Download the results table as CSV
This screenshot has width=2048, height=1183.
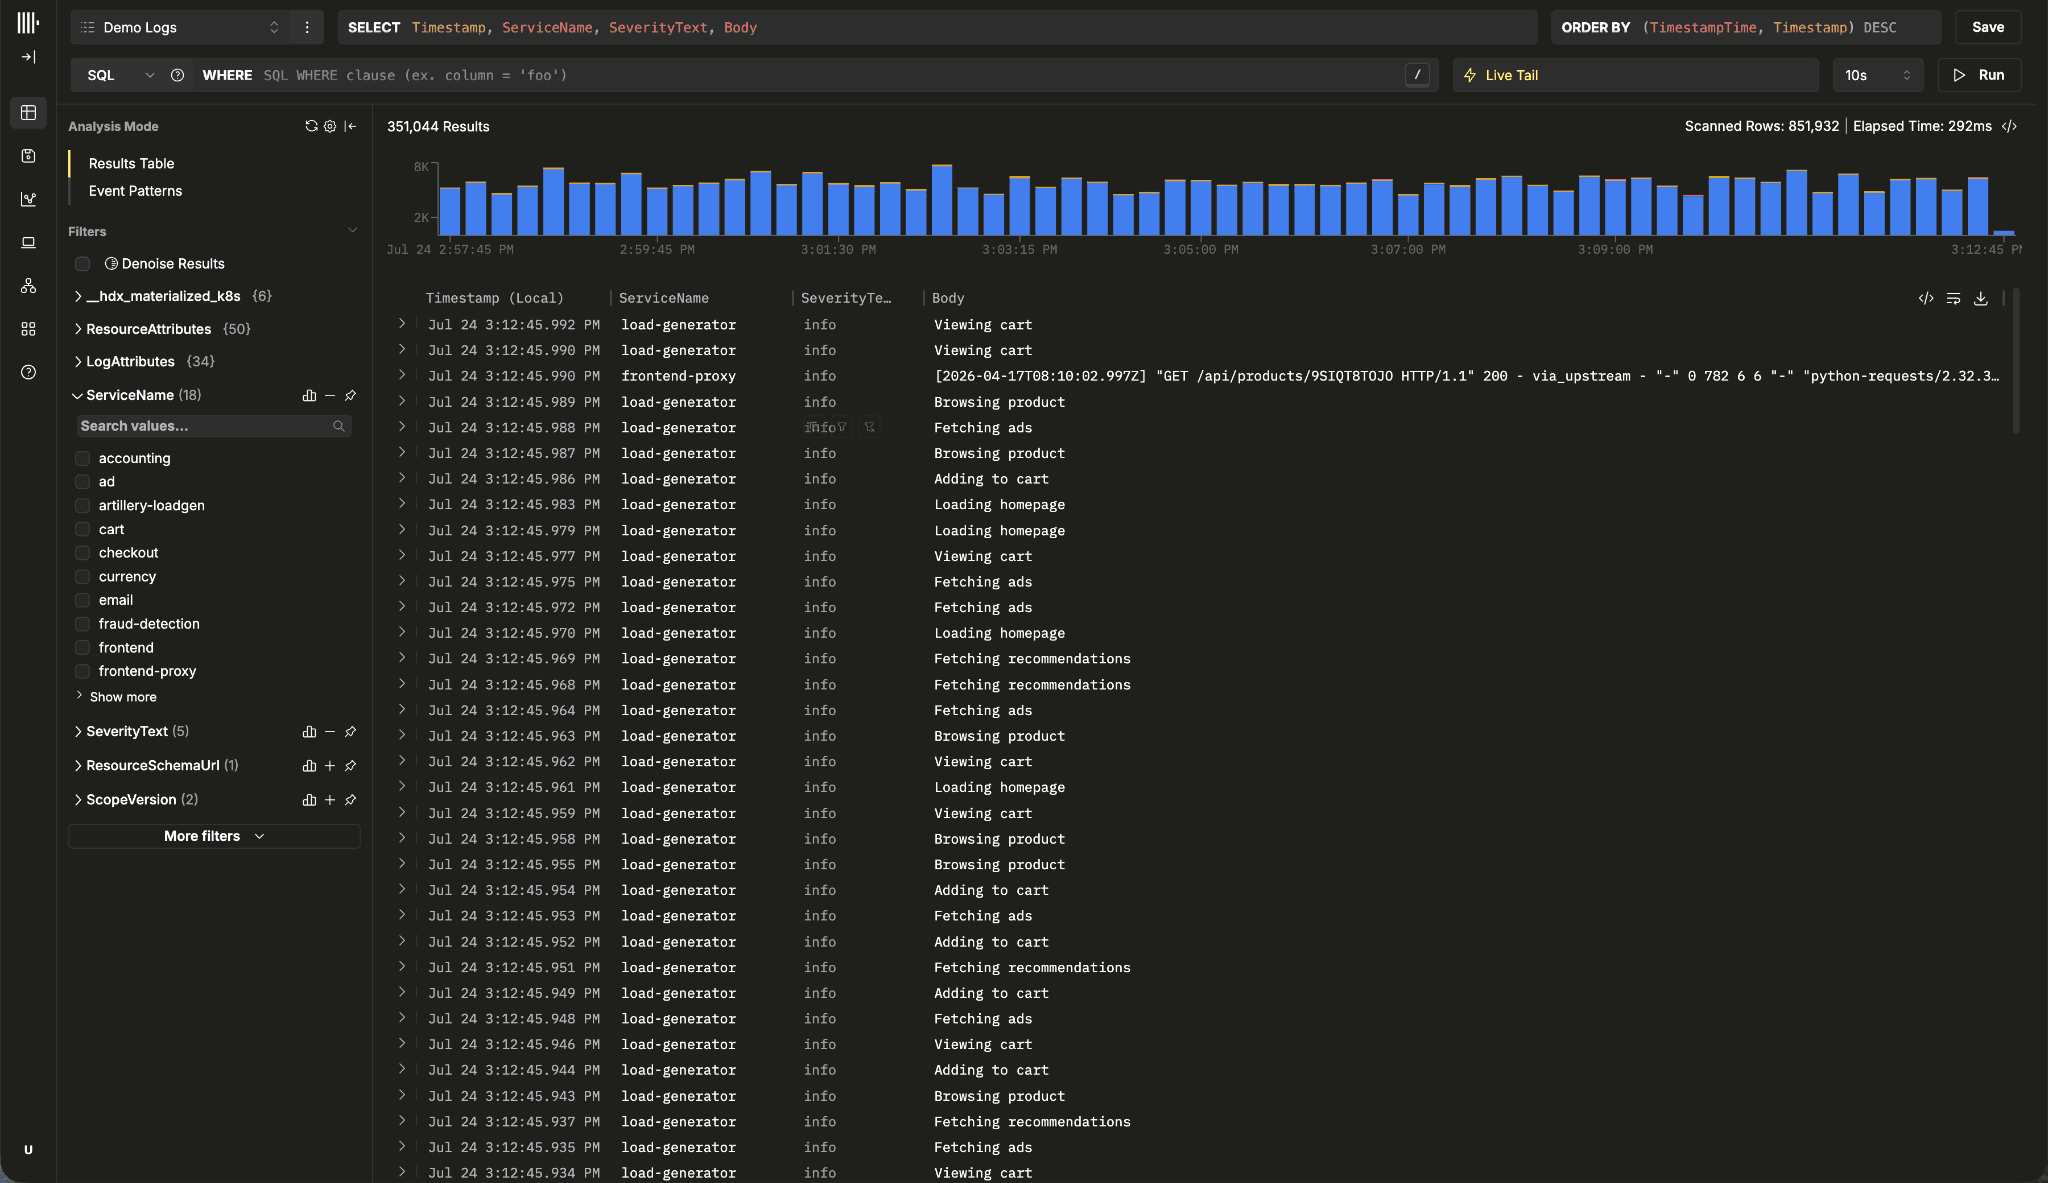click(1981, 298)
